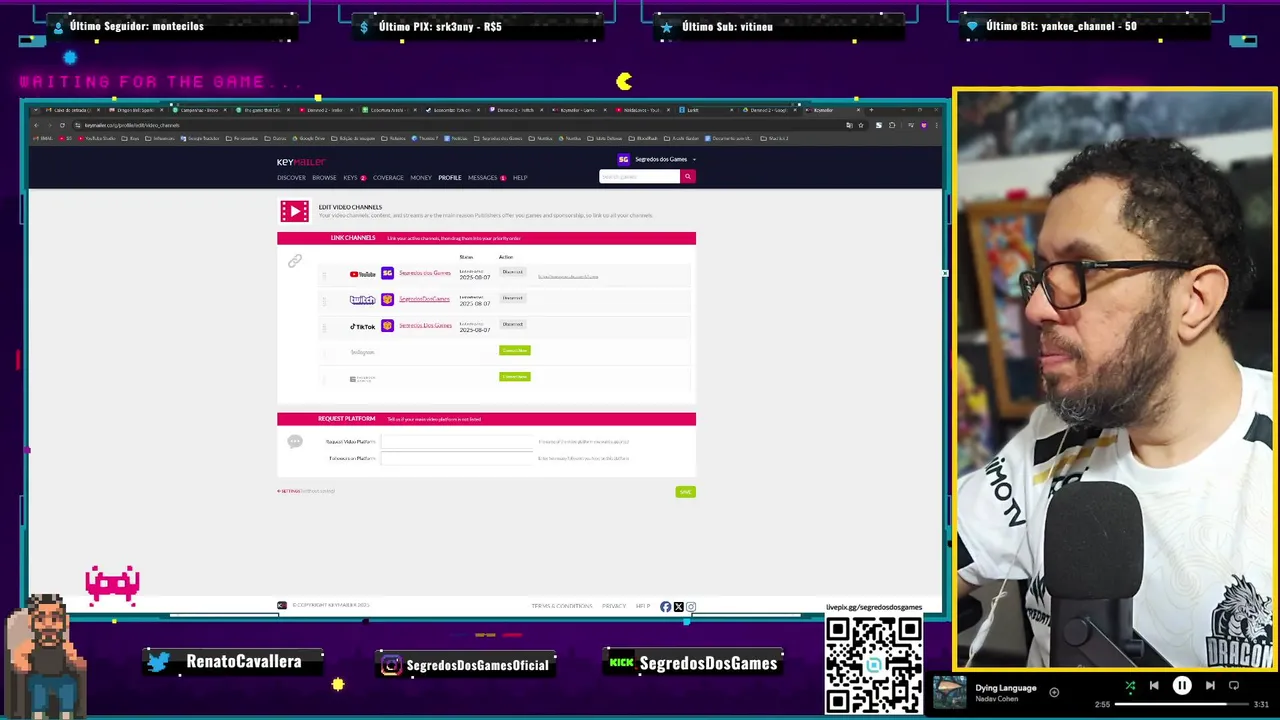1280x720 pixels.
Task: Click the Twitch platform logo
Action: (x=362, y=300)
